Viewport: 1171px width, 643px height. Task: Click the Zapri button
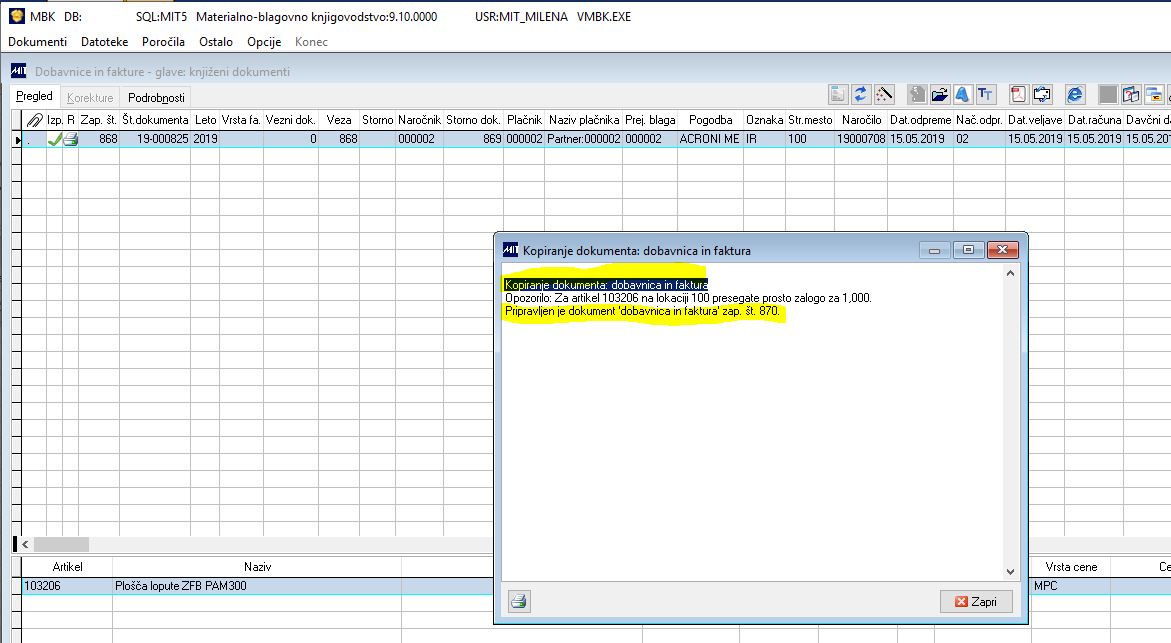(976, 601)
